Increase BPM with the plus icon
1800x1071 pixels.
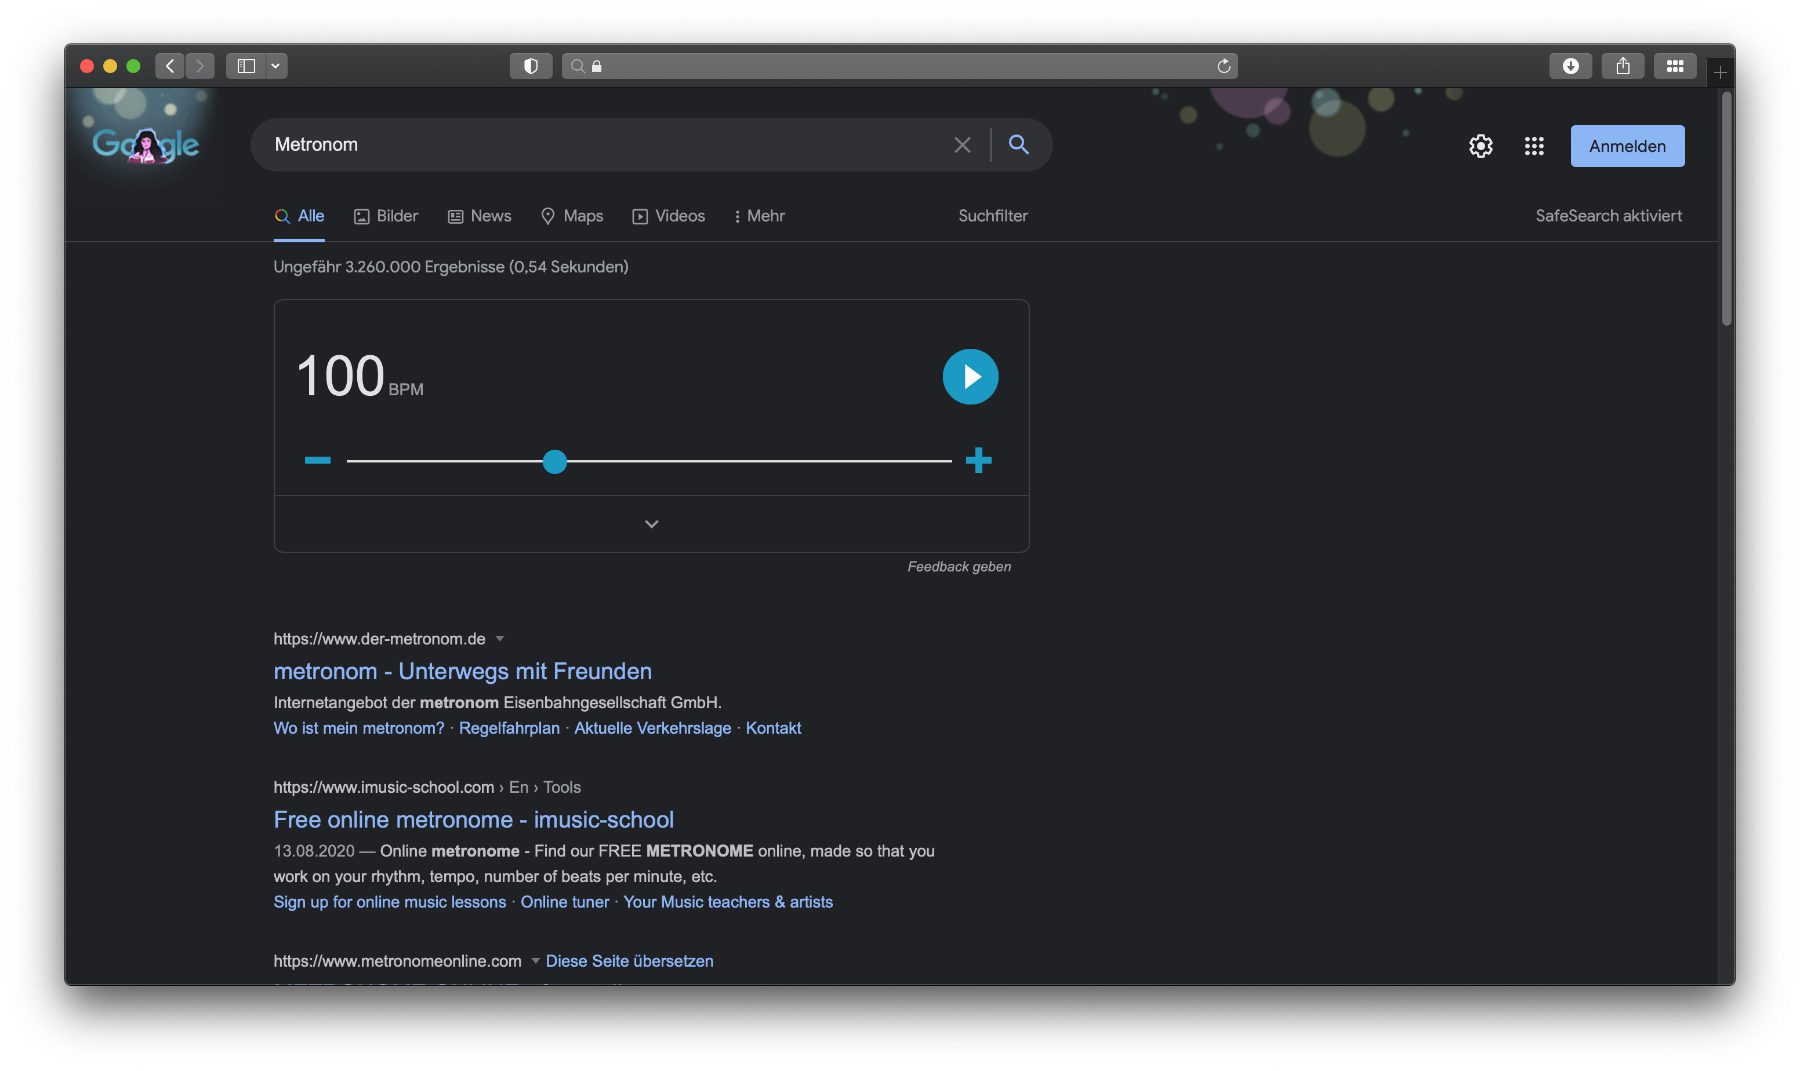point(978,460)
